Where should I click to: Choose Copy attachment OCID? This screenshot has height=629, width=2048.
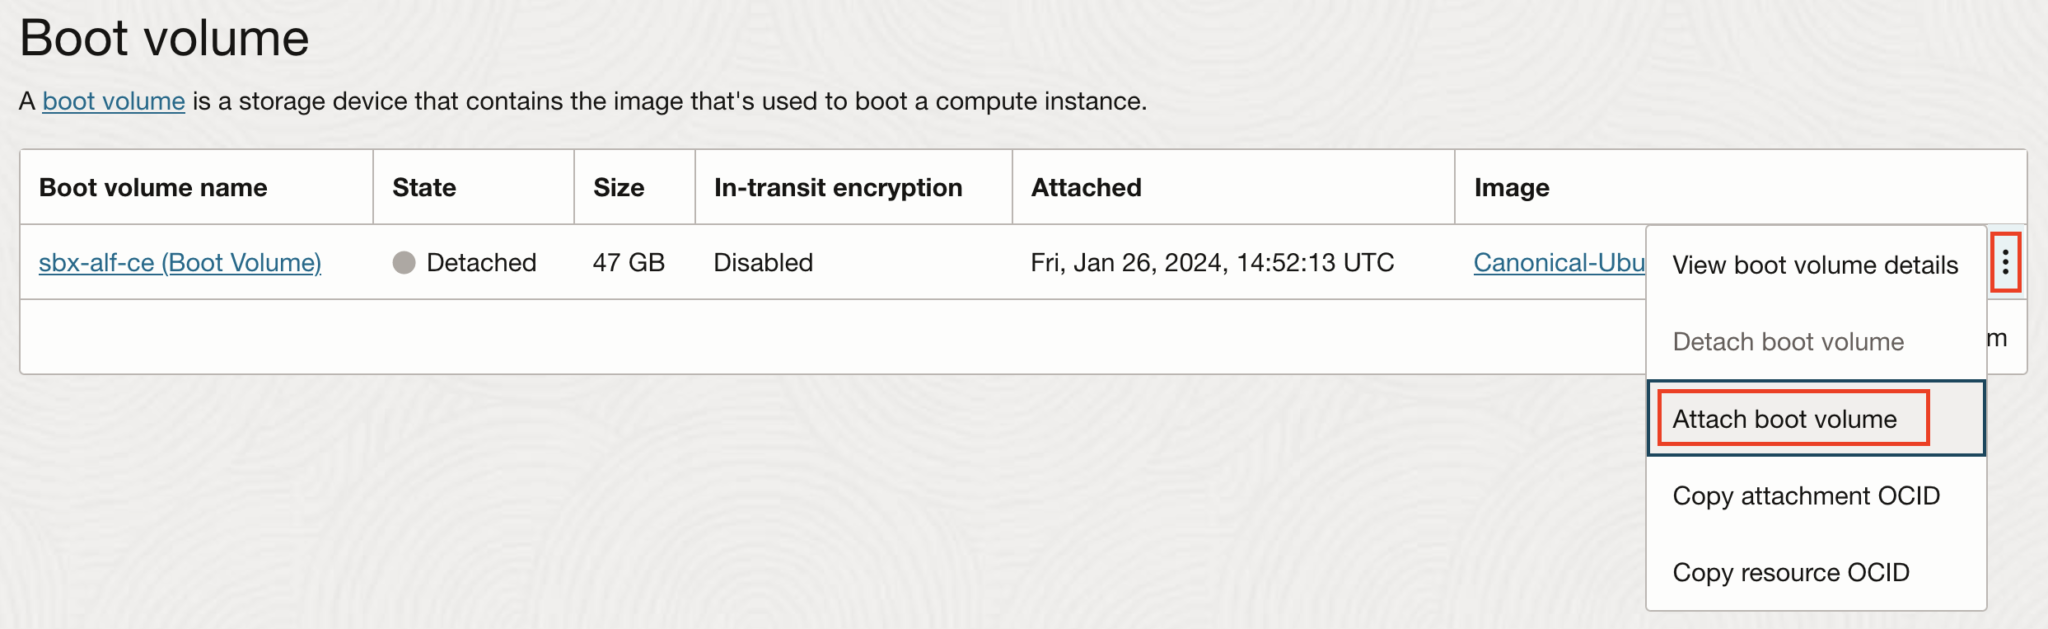pyautogui.click(x=1806, y=496)
